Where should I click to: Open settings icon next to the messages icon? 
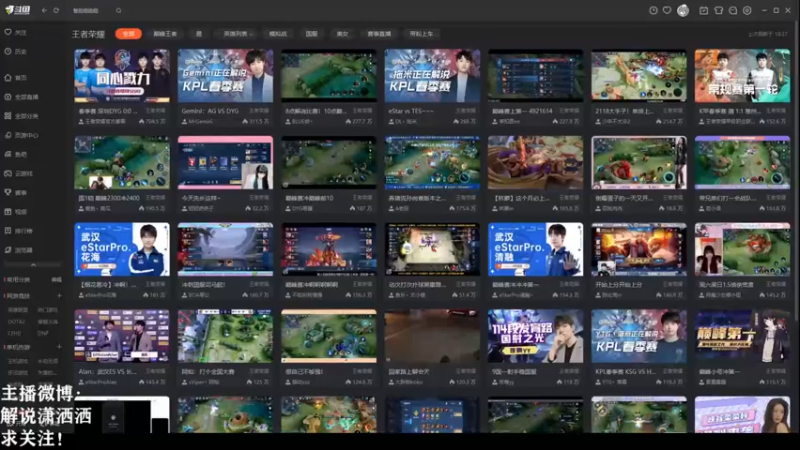point(747,10)
